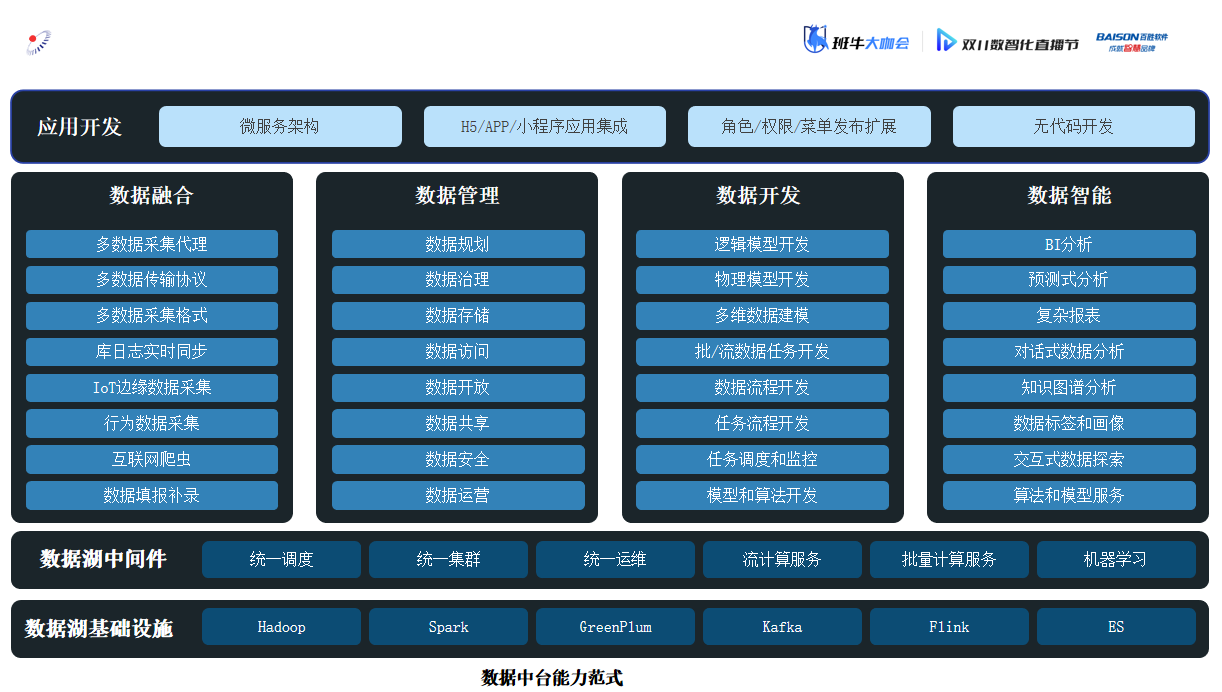Viewport: 1222px width, 692px height.
Task: Click the 数据开发 column heading
Action: (759, 196)
